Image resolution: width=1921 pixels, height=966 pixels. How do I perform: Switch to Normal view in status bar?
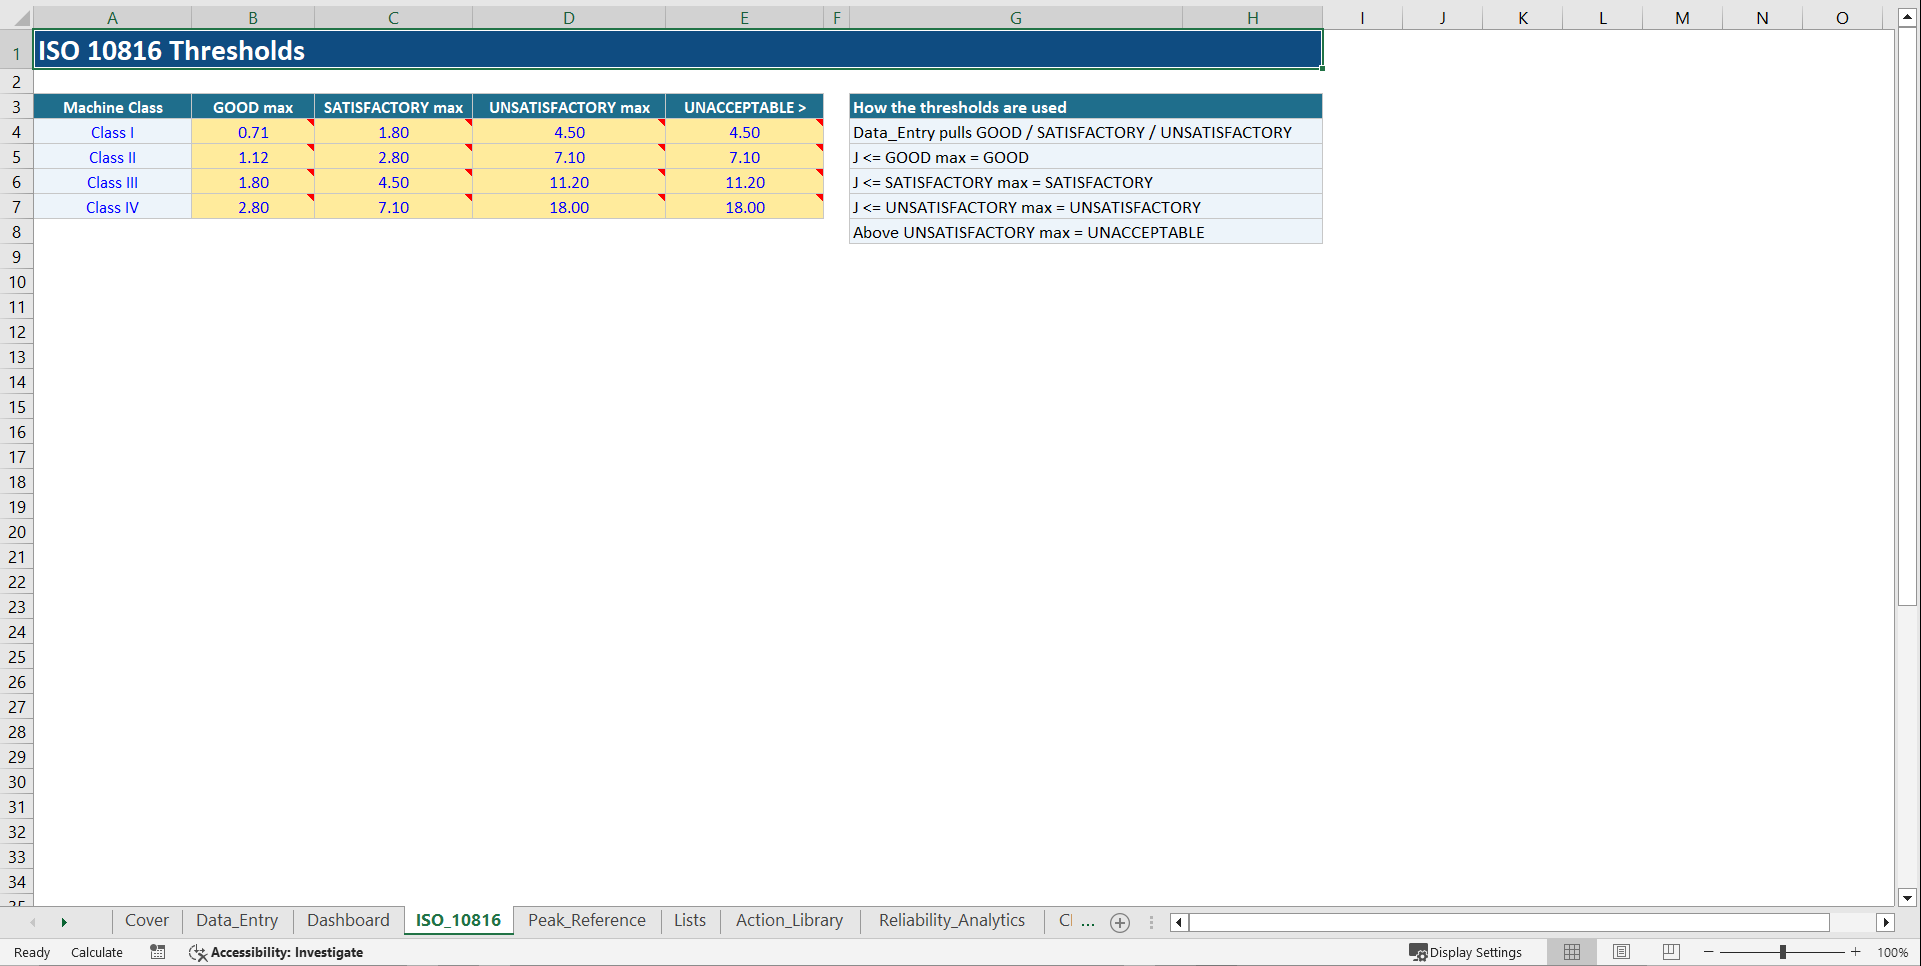pyautogui.click(x=1571, y=952)
